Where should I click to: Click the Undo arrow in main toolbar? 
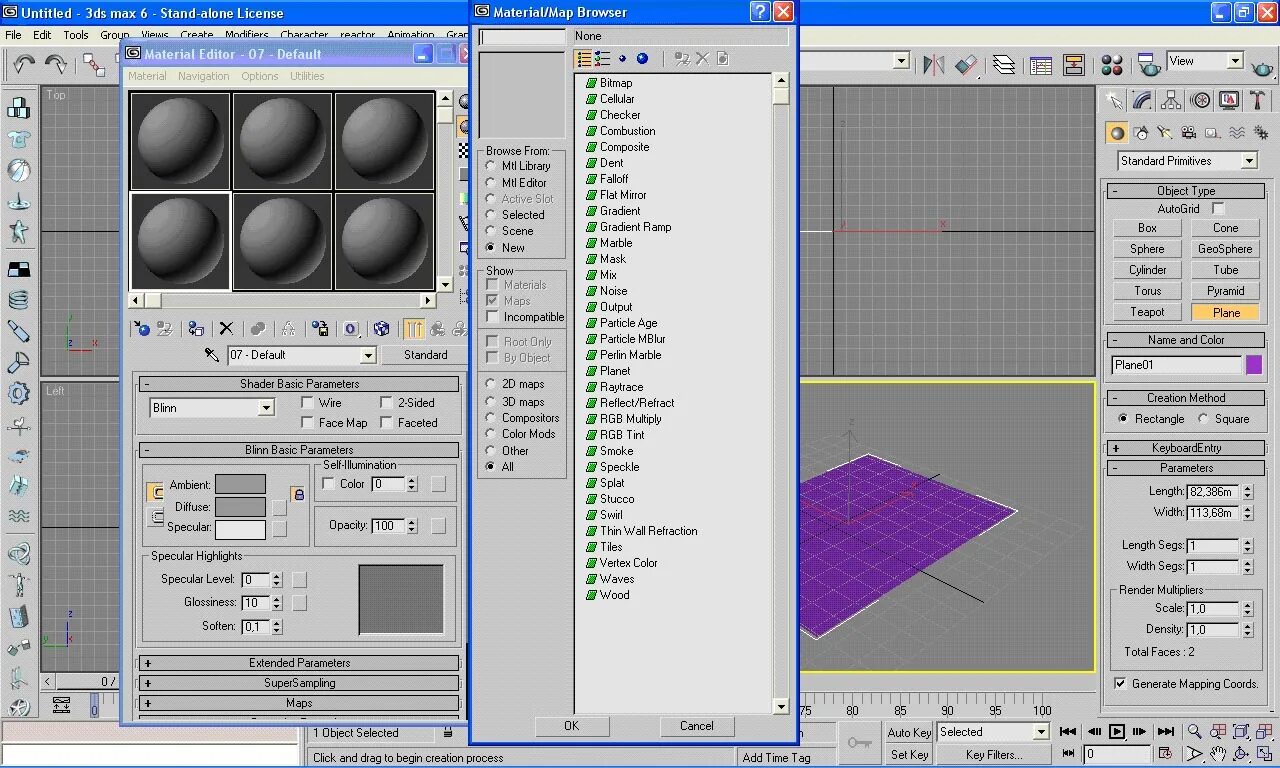[x=24, y=64]
